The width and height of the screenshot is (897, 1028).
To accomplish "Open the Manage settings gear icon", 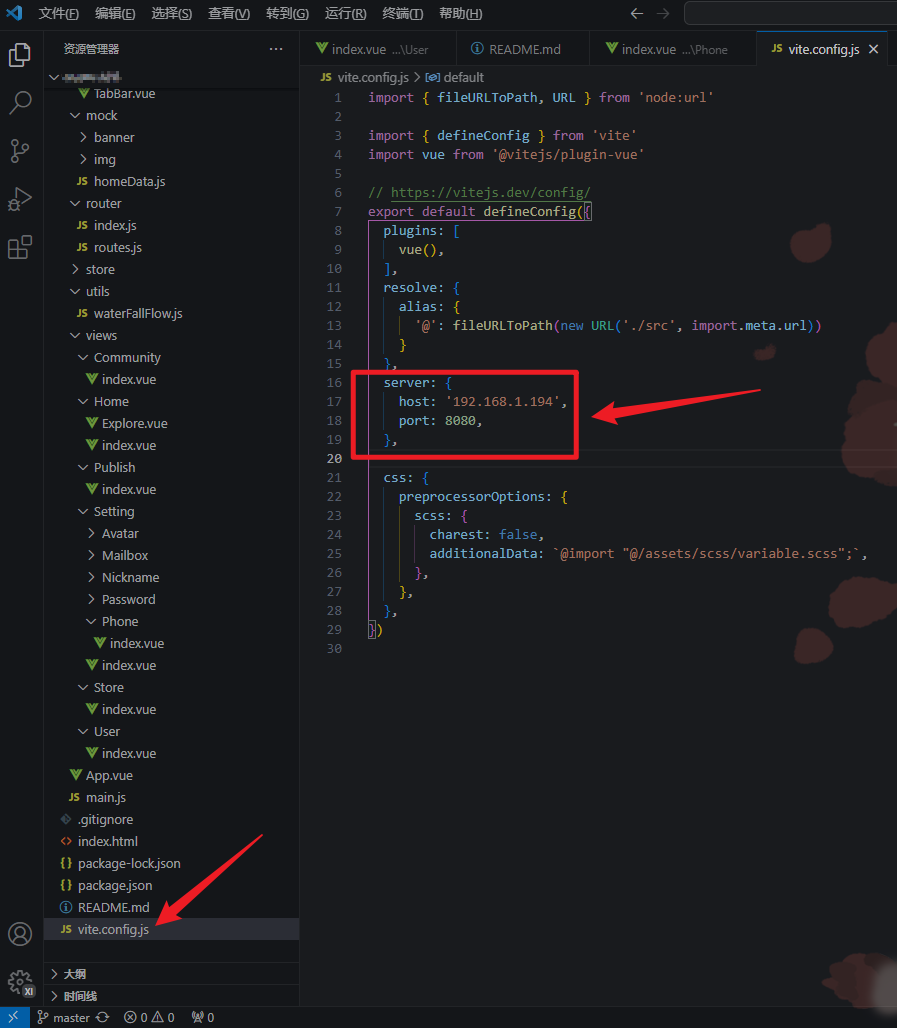I will pyautogui.click(x=20, y=982).
